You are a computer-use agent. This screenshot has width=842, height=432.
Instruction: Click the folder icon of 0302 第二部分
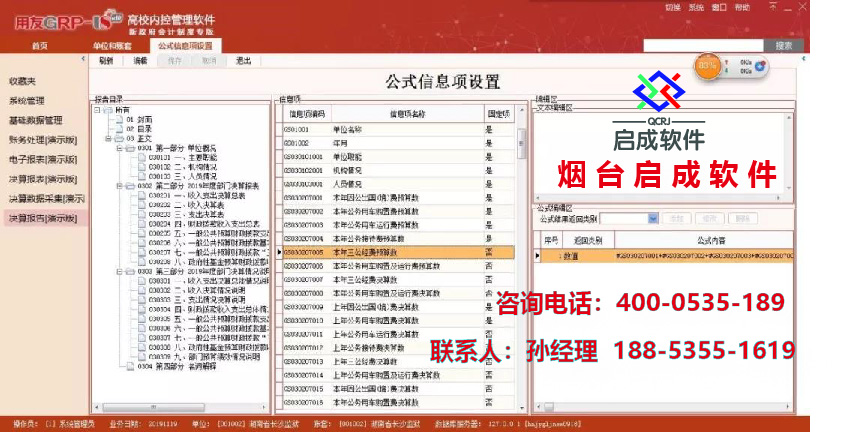click(130, 186)
